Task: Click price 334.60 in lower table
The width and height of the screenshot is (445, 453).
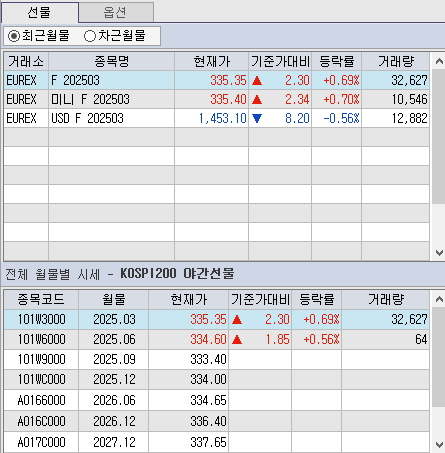Action: coord(208,339)
